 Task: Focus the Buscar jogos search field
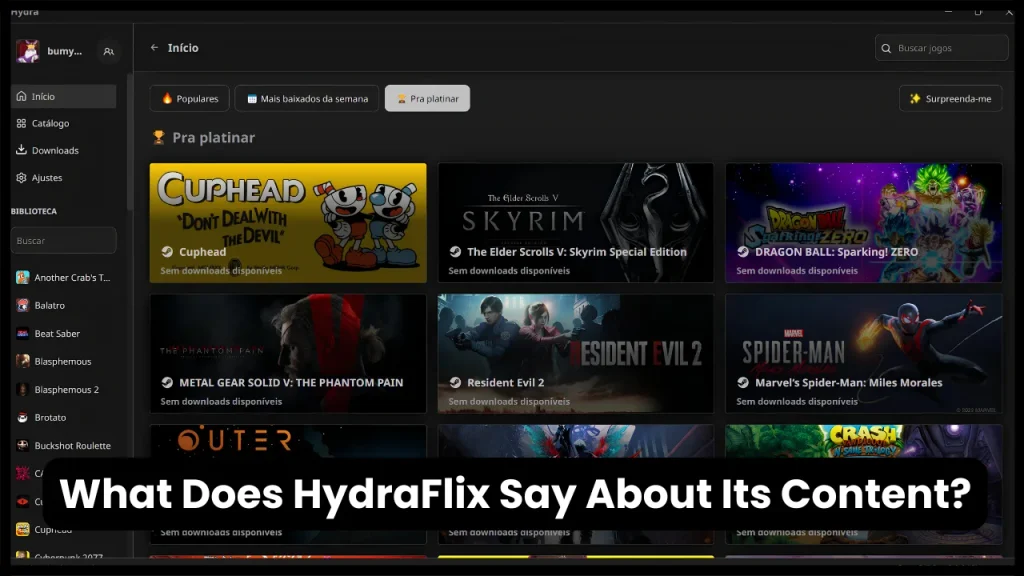(941, 48)
